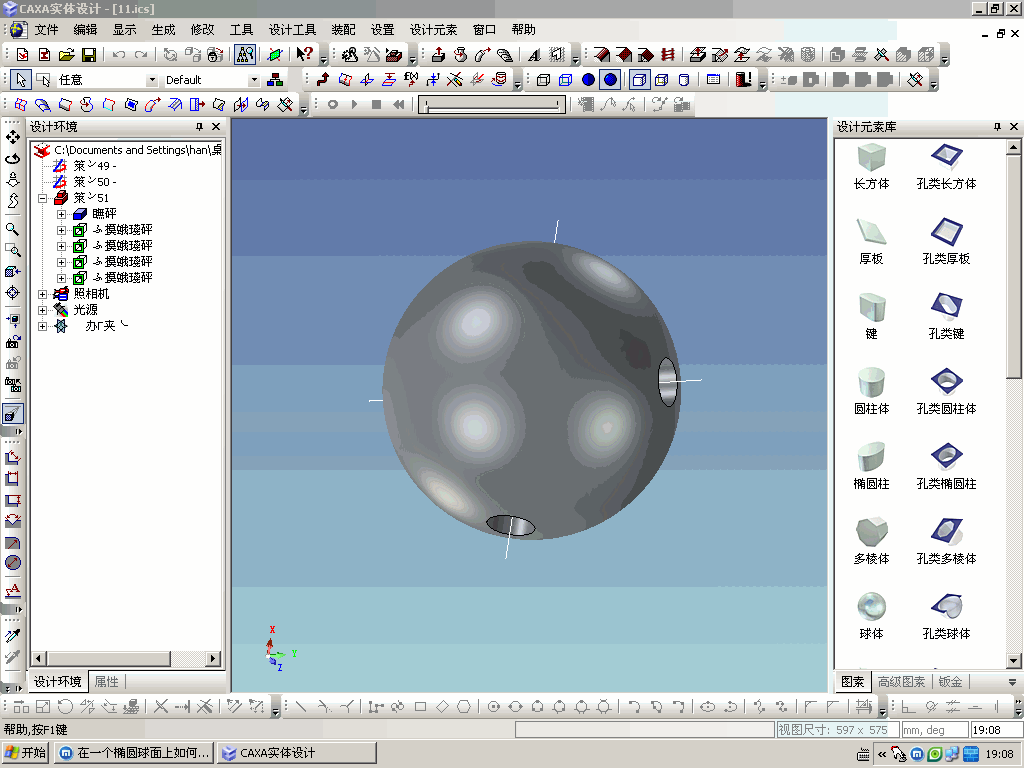Open the 编辑 menu
The height and width of the screenshot is (768, 1024).
(85, 30)
